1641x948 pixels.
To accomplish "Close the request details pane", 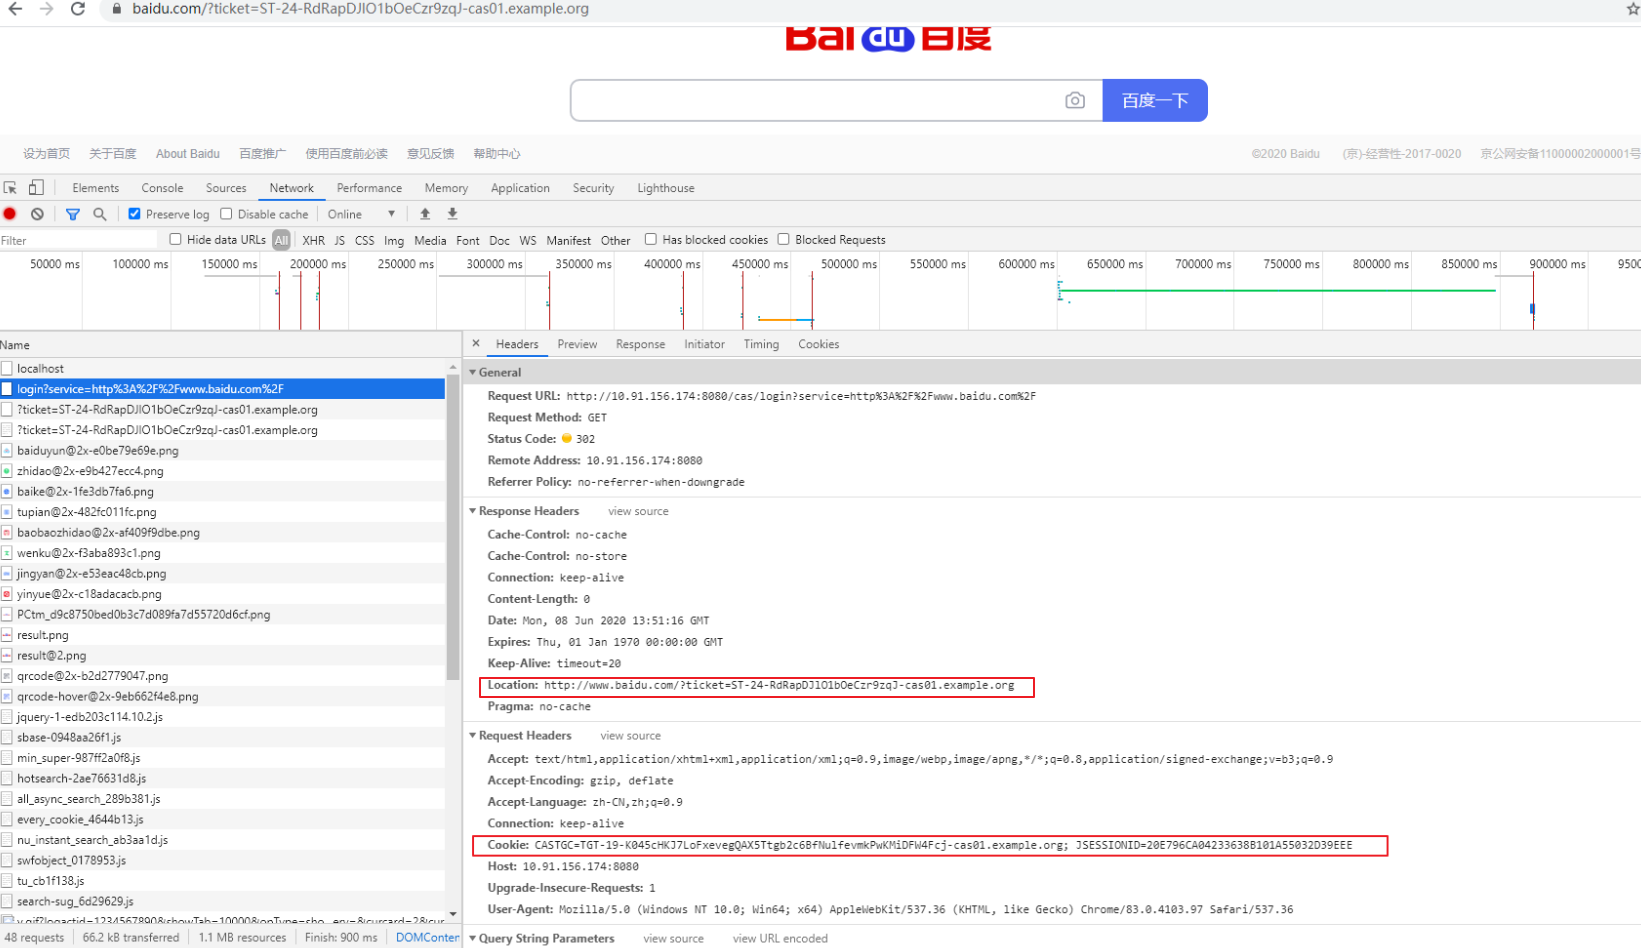I will (476, 343).
